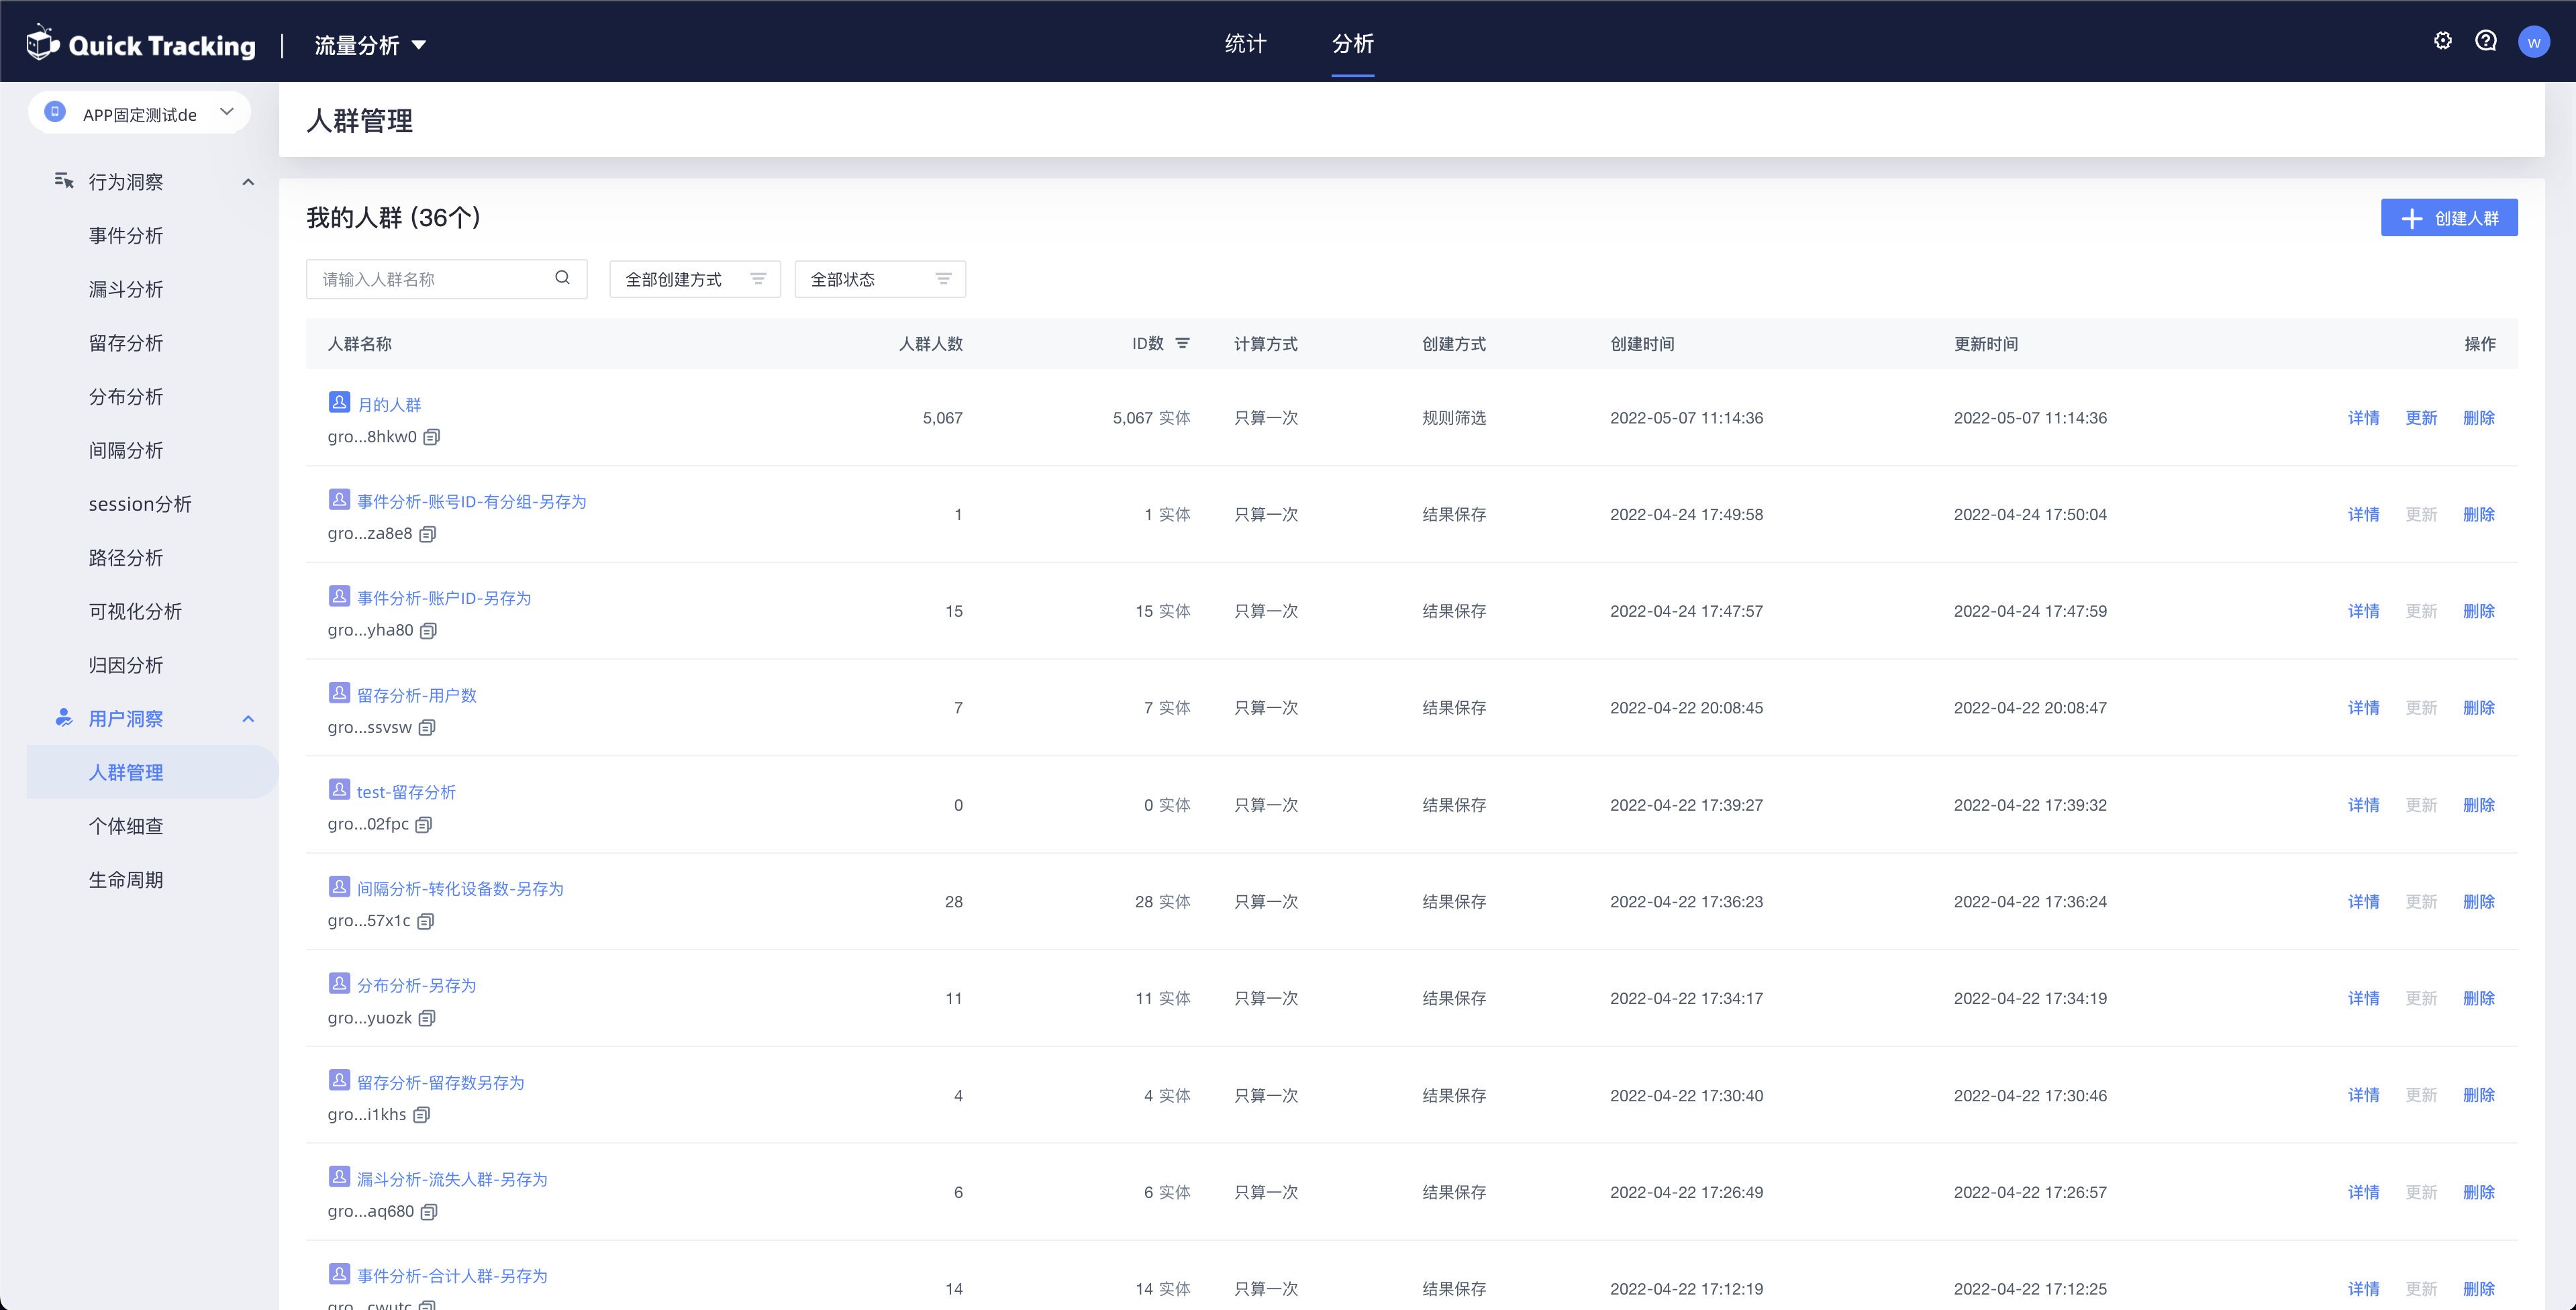The width and height of the screenshot is (2576, 1310).
Task: Click the filter icon on 全部创建方式
Action: click(758, 279)
